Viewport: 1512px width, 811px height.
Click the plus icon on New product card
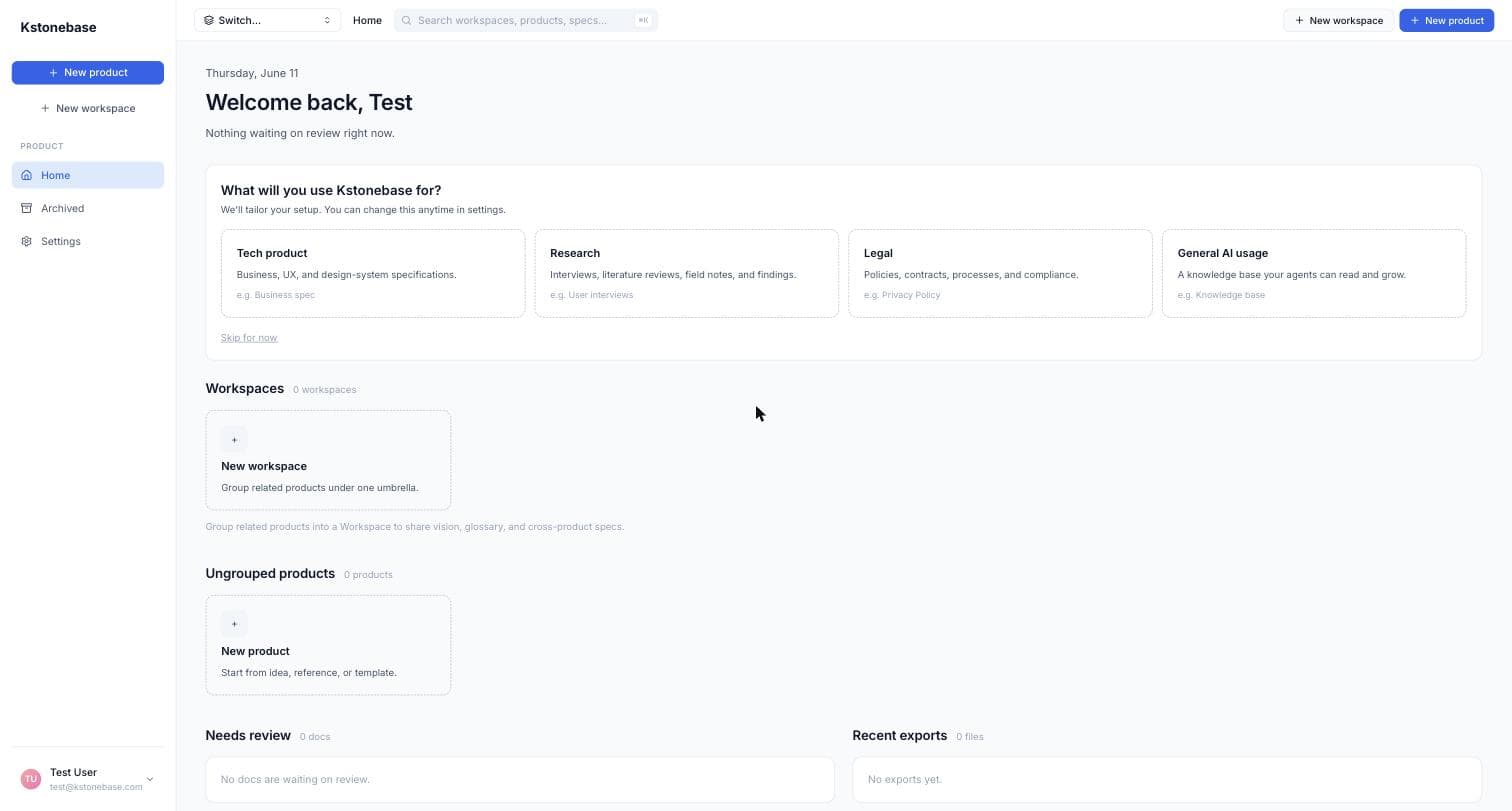click(x=234, y=624)
